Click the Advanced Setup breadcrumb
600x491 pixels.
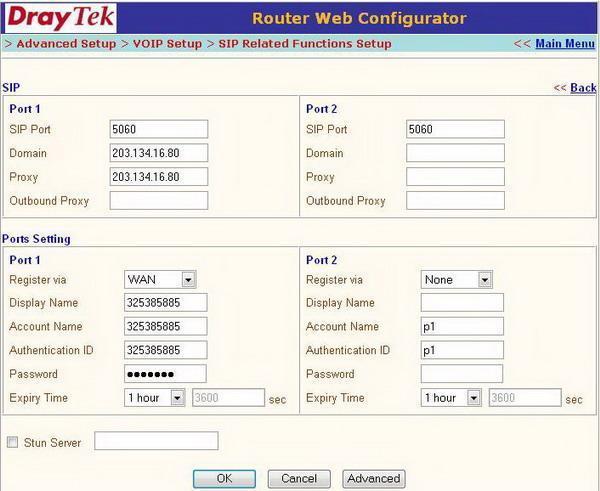point(66,44)
